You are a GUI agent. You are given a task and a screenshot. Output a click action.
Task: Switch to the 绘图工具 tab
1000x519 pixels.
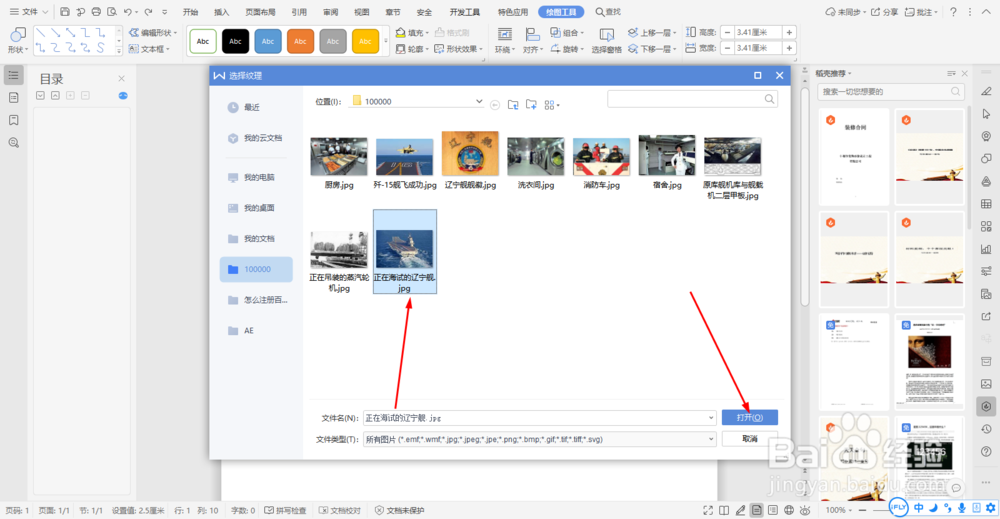(x=561, y=11)
